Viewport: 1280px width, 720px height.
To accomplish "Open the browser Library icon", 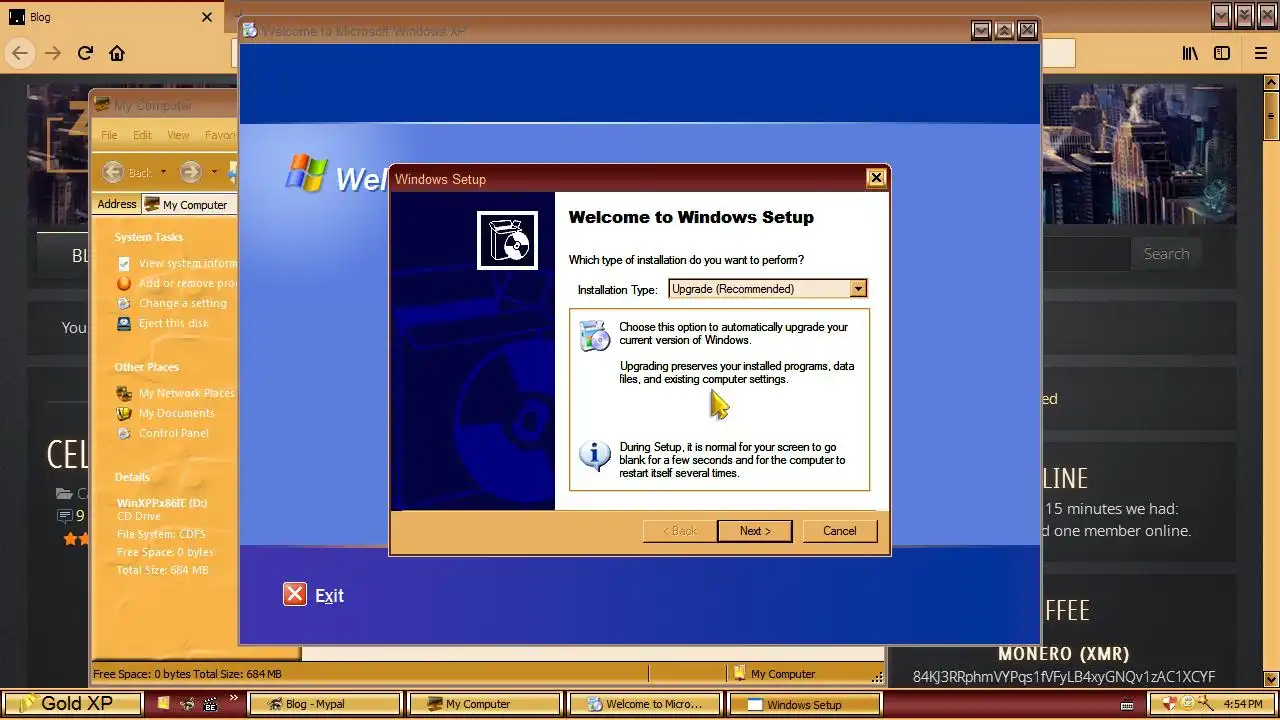I will (x=1190, y=53).
